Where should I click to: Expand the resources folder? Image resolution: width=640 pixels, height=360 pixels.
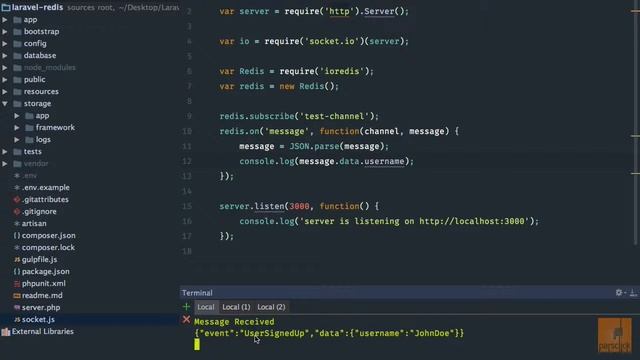click(5, 91)
